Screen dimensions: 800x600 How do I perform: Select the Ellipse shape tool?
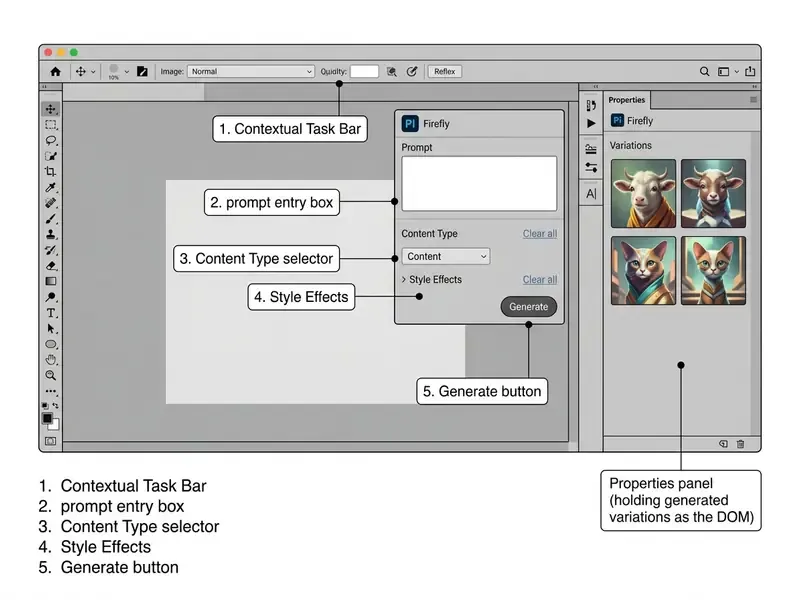point(51,344)
